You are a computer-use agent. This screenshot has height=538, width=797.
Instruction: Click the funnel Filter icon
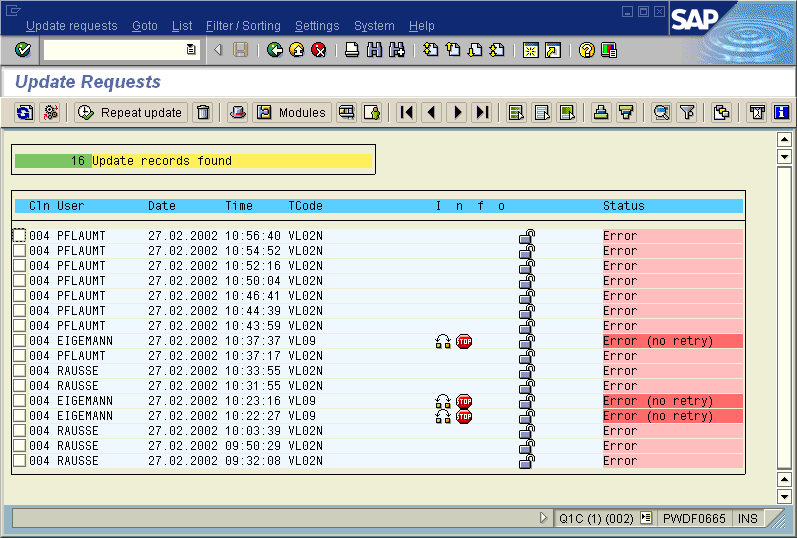[687, 112]
